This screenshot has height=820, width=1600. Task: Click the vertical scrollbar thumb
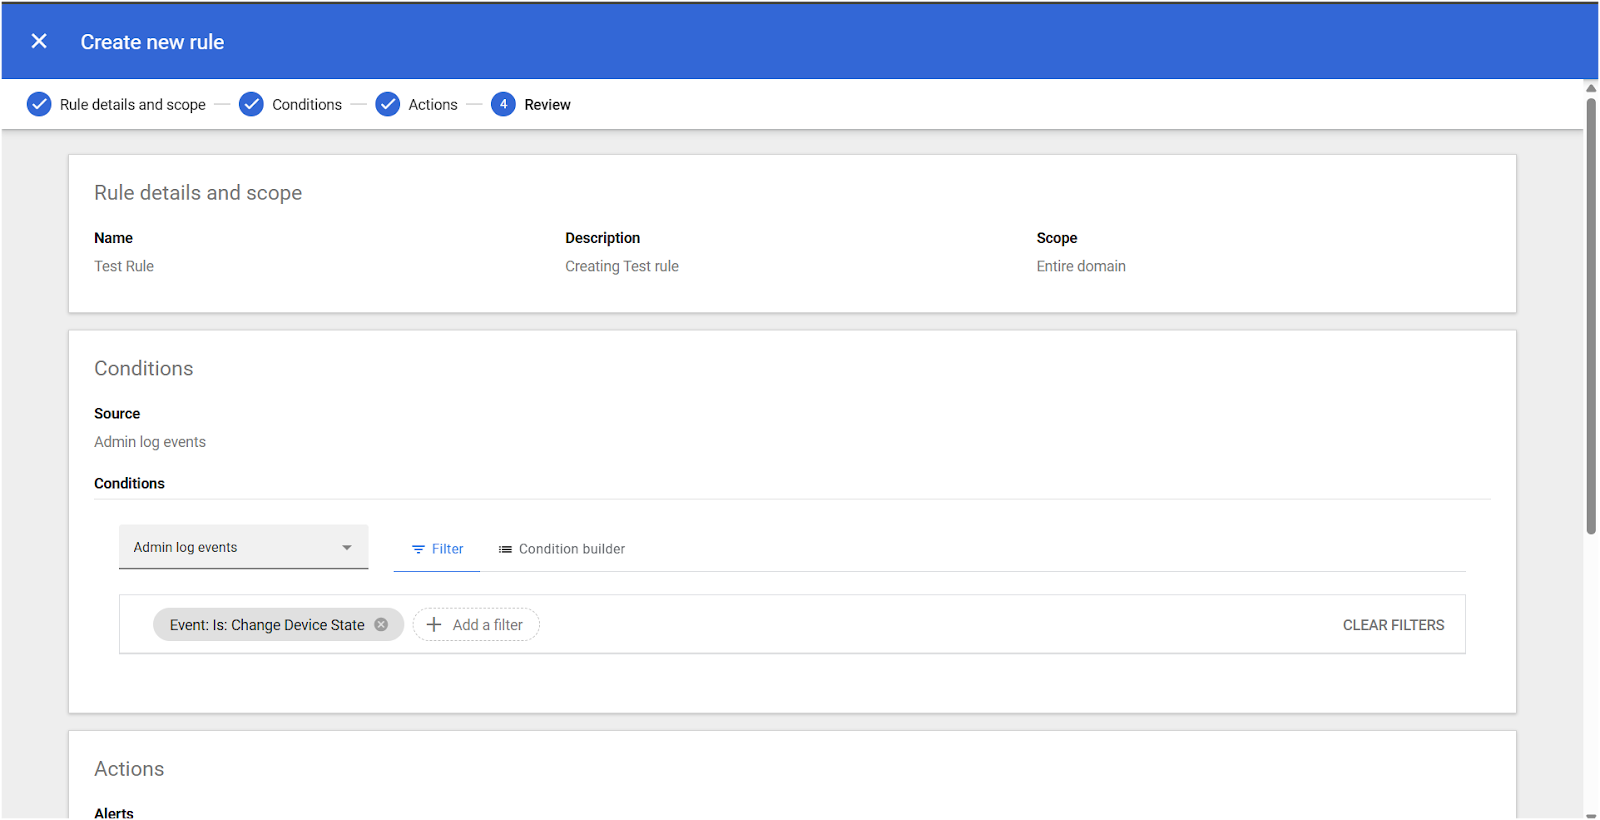point(1591,315)
